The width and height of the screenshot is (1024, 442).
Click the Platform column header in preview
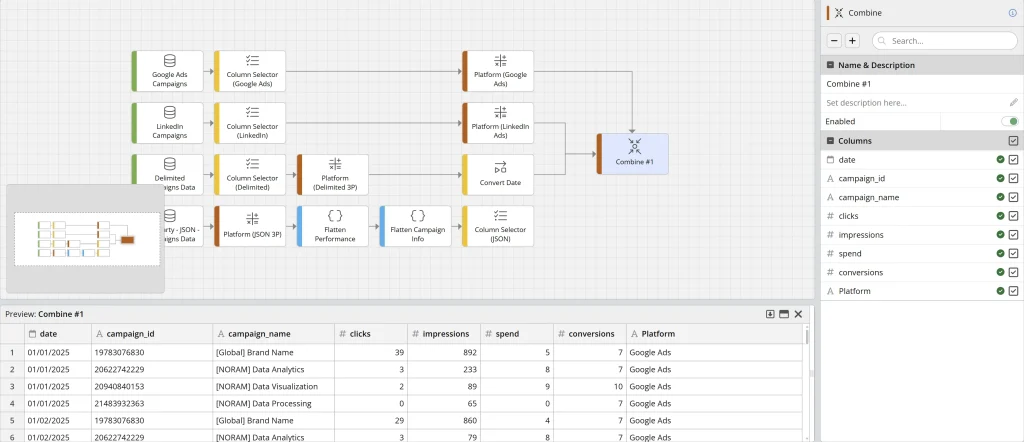tap(714, 334)
